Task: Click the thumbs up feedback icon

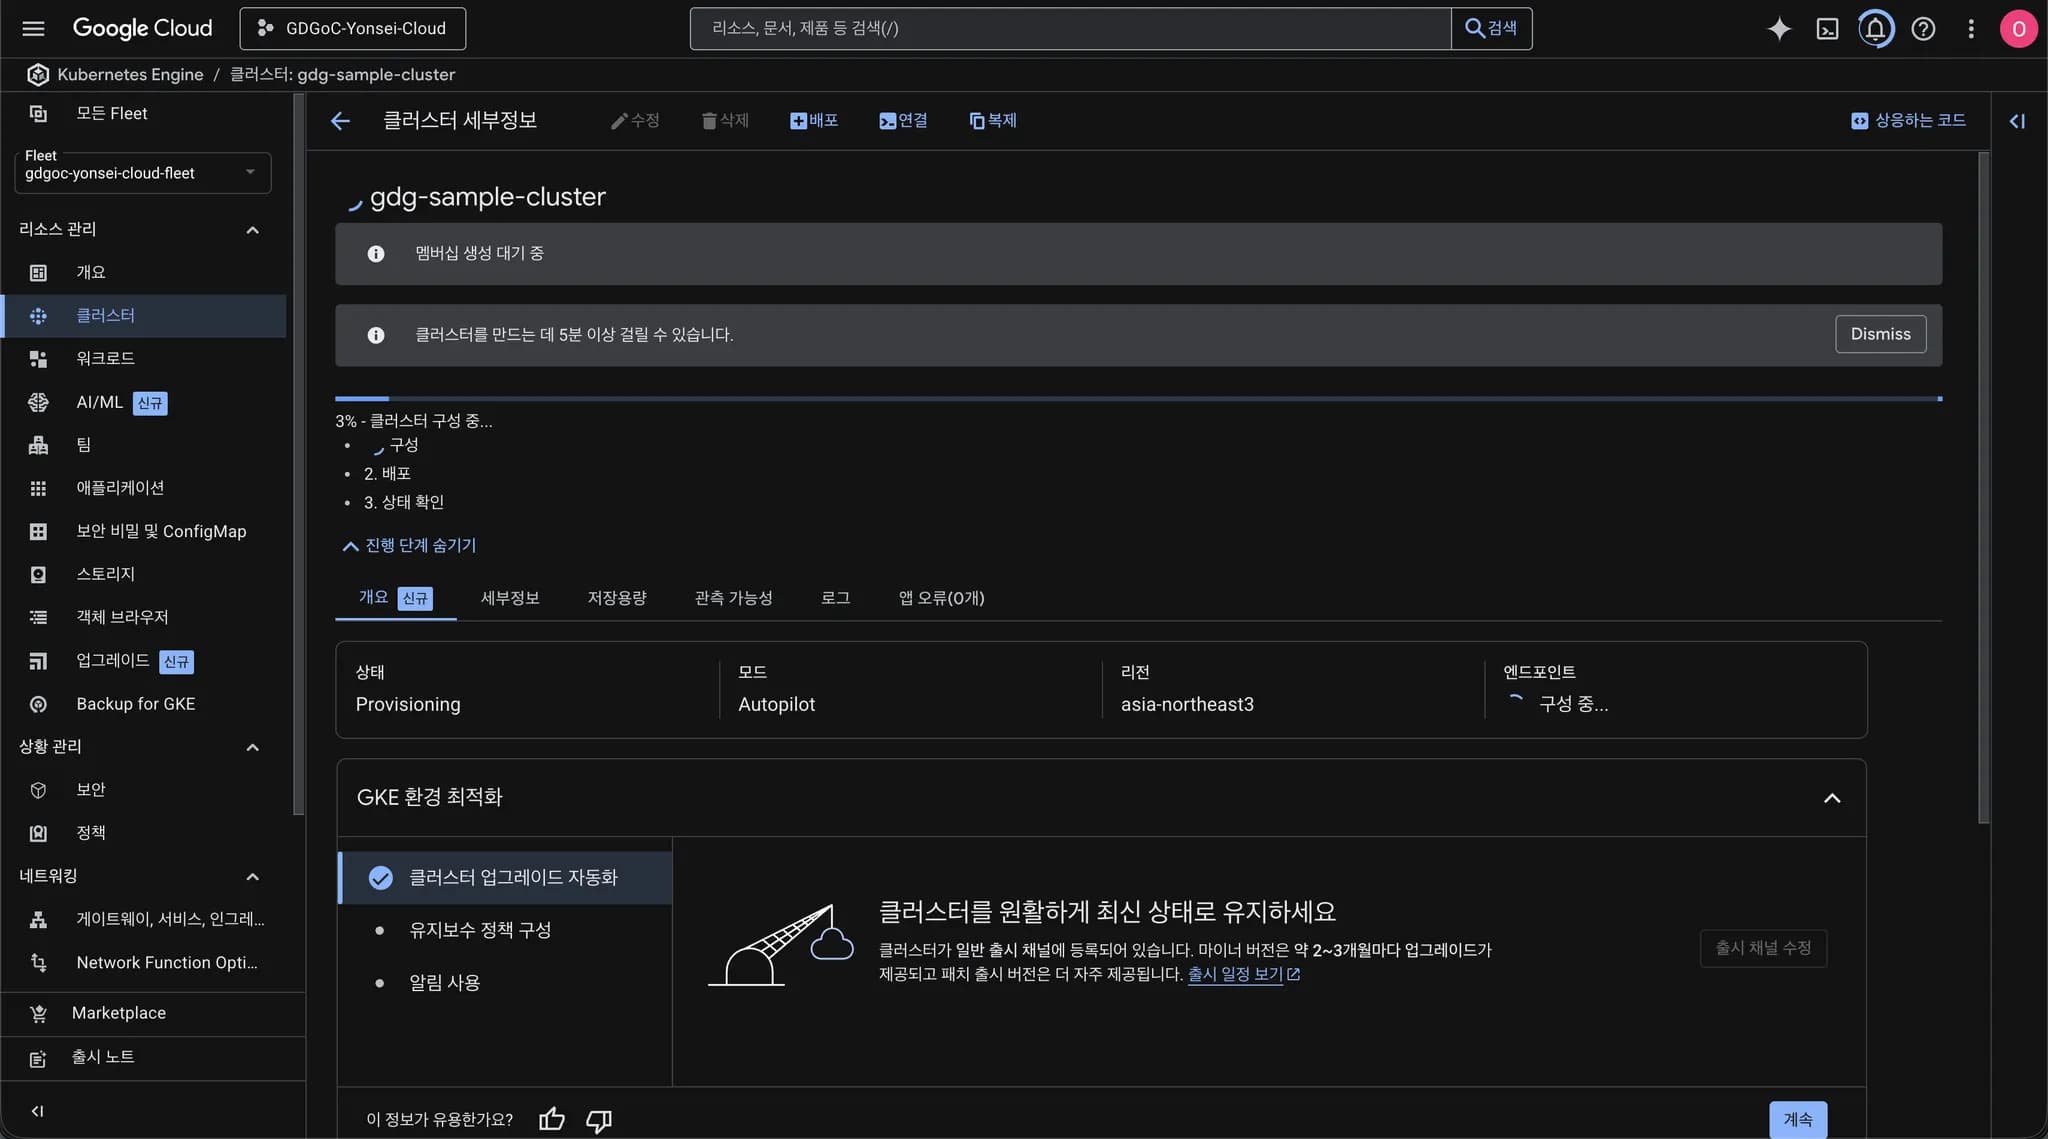Action: pyautogui.click(x=552, y=1119)
